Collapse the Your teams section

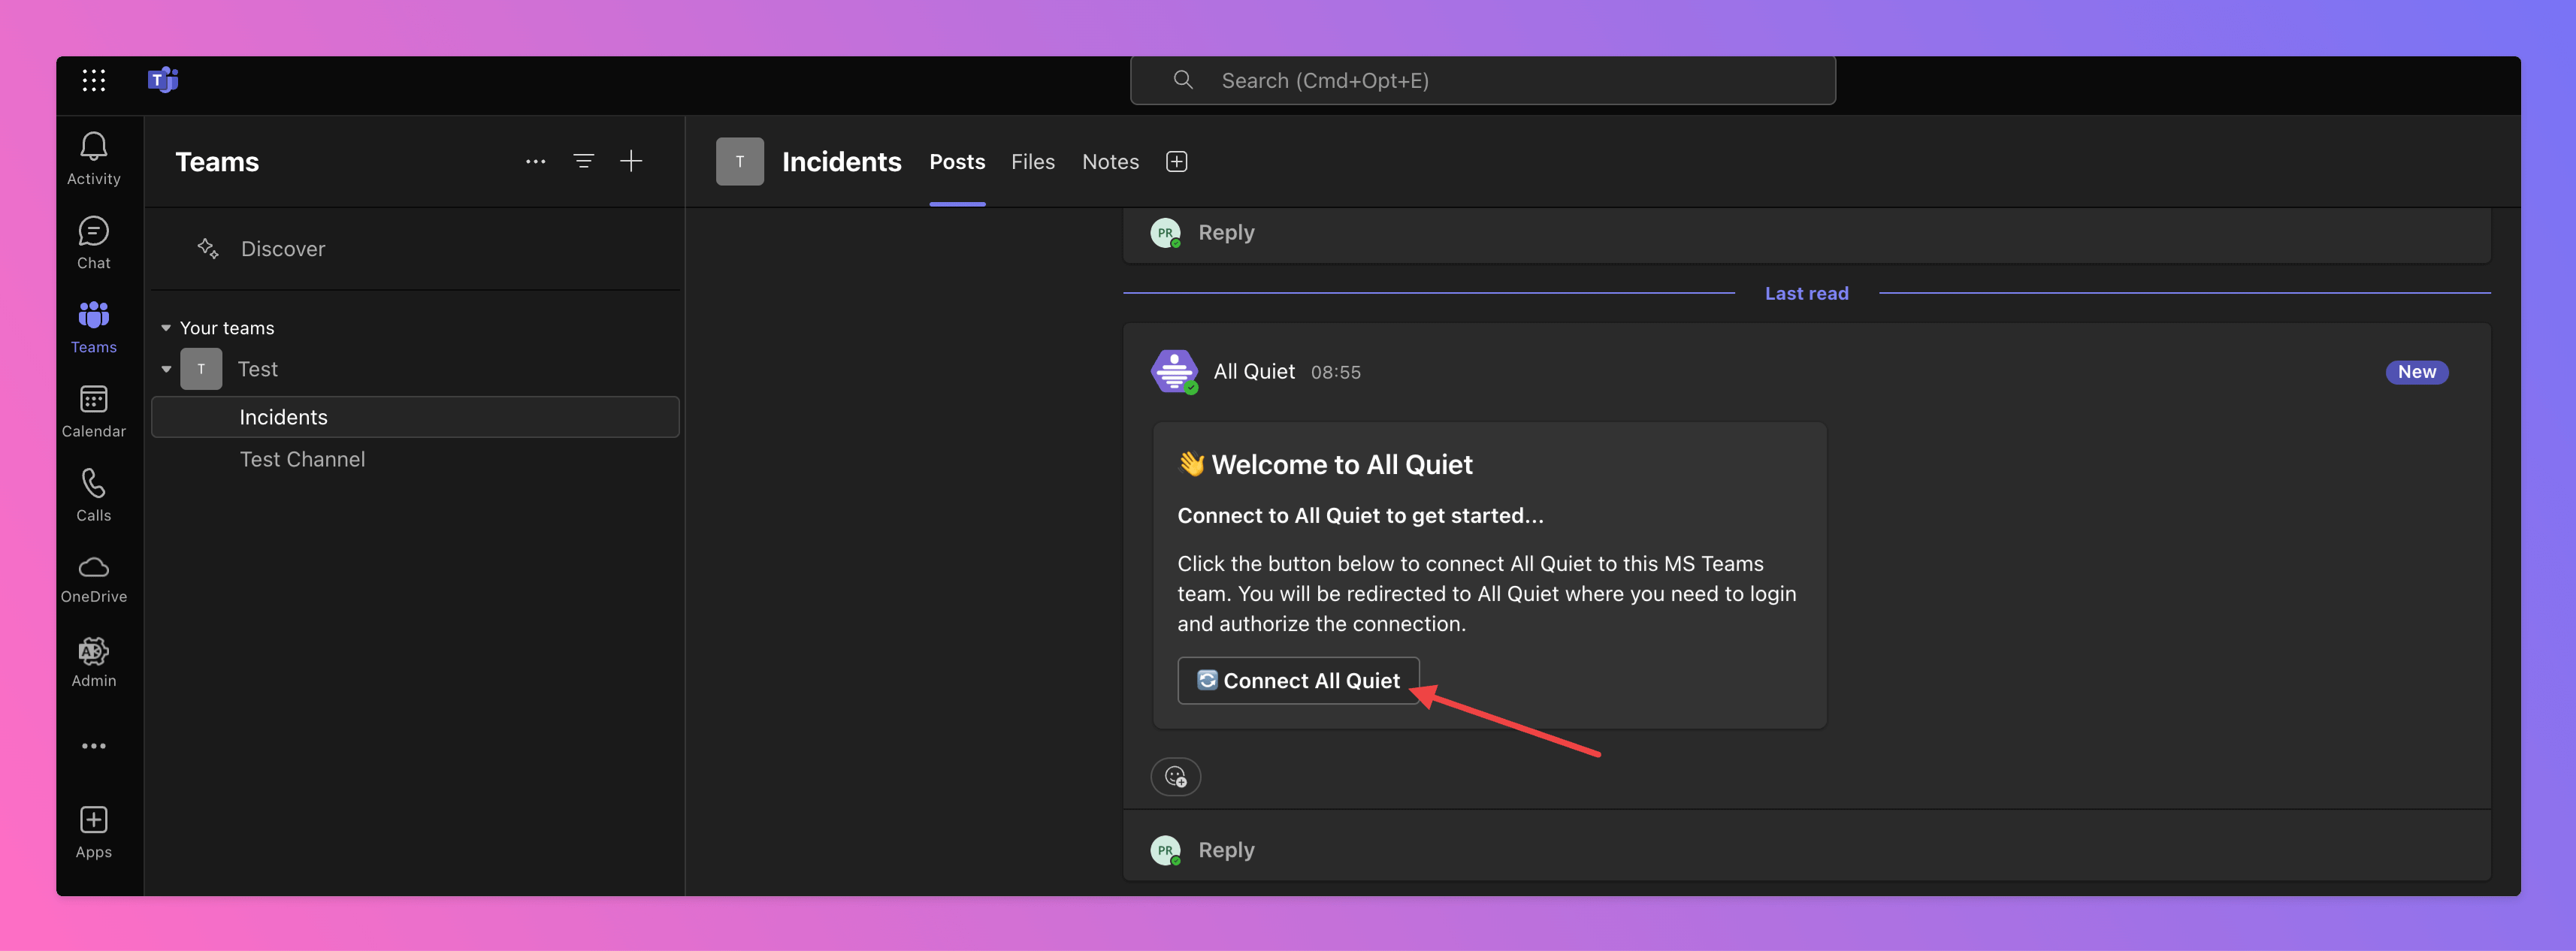coord(166,328)
